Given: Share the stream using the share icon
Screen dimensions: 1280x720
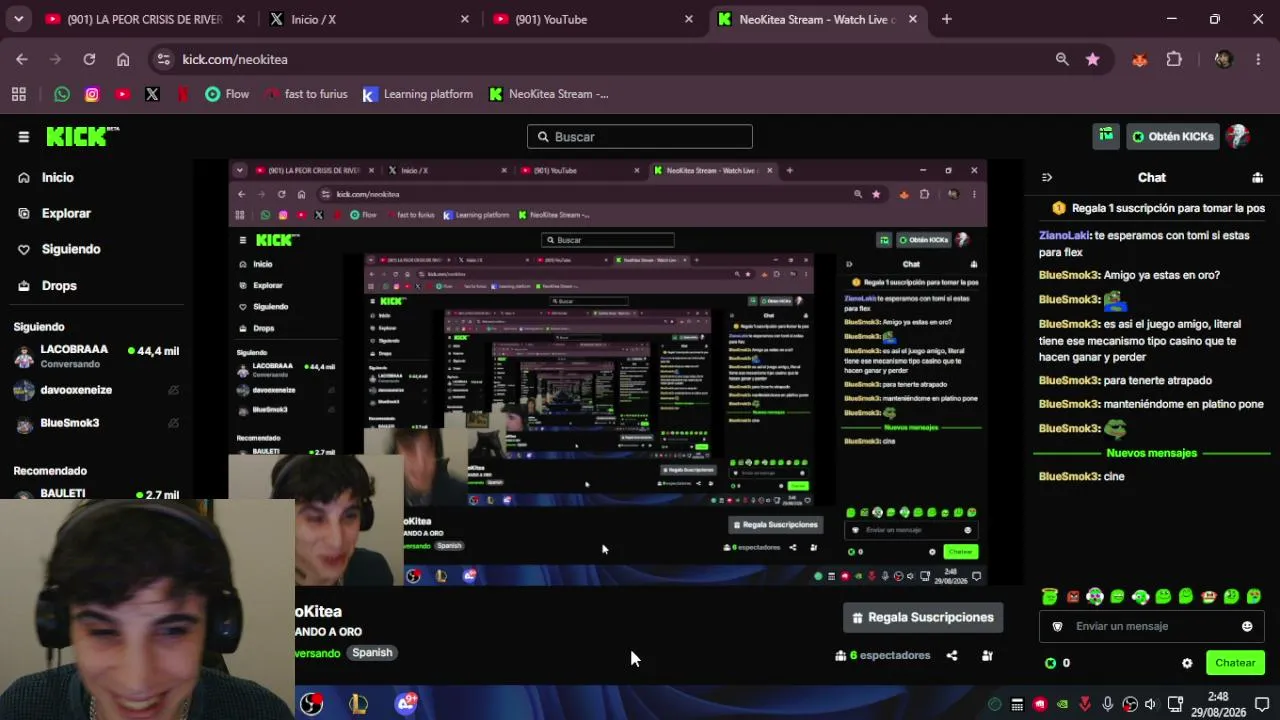Looking at the screenshot, I should pyautogui.click(x=952, y=656).
